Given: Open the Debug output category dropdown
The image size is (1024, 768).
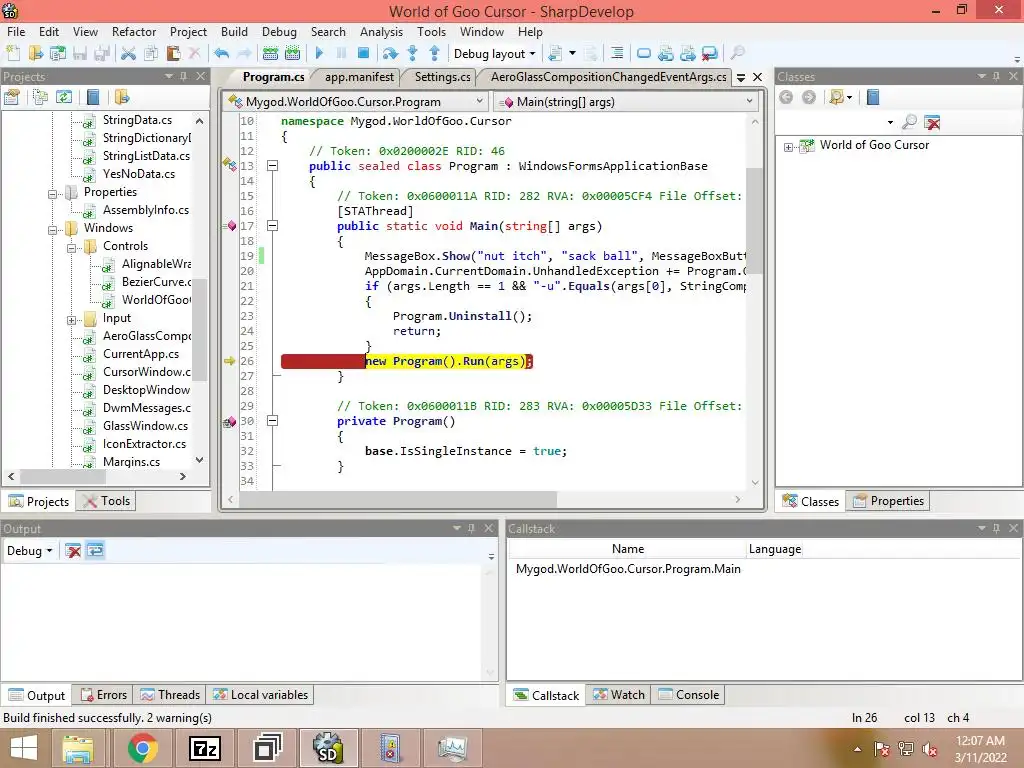Looking at the screenshot, I should 29,551.
